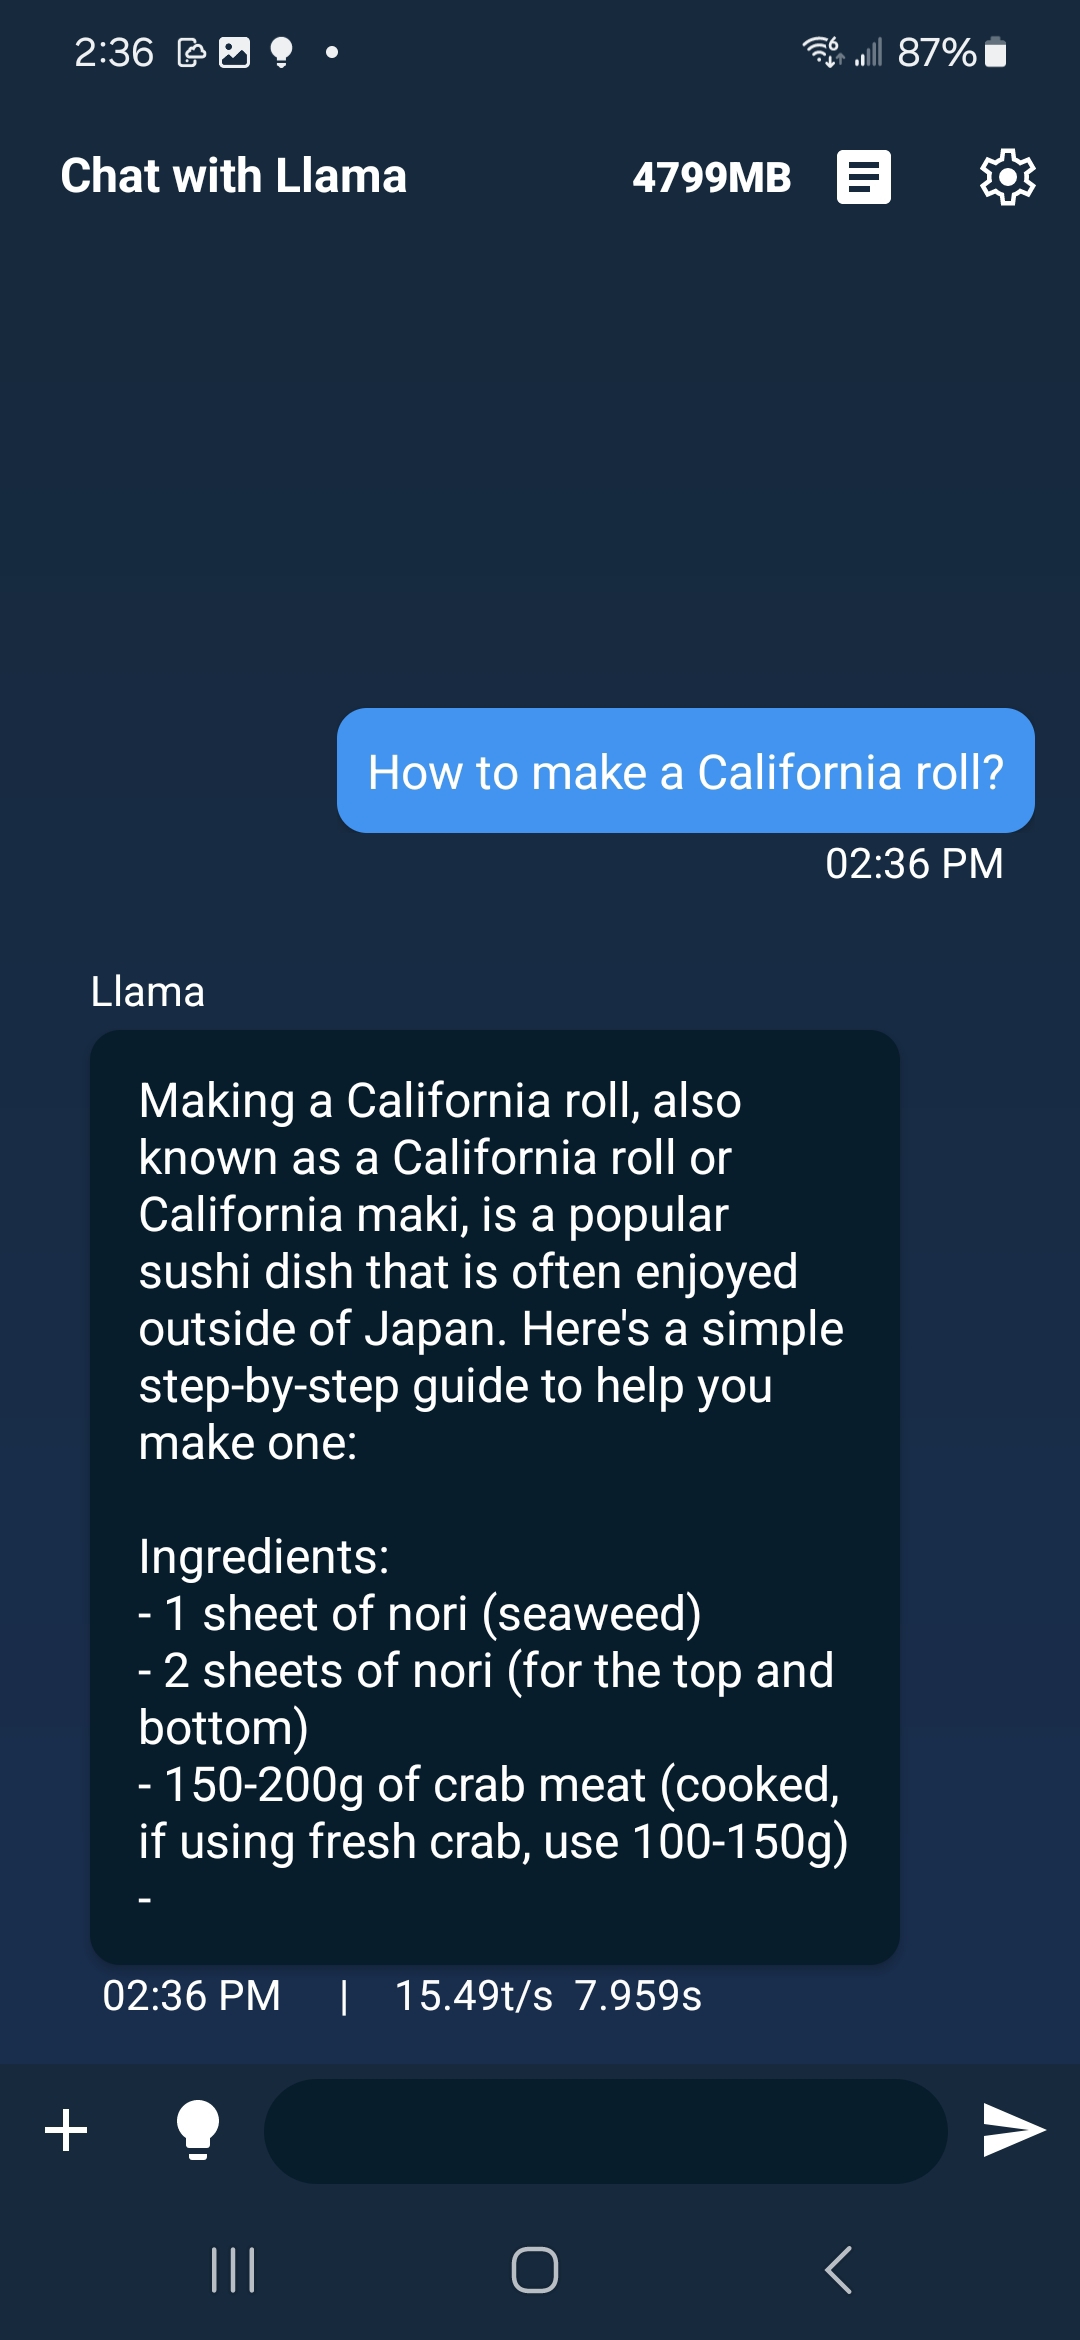Open the Android recent apps button
The height and width of the screenshot is (2340, 1080).
point(233,2270)
